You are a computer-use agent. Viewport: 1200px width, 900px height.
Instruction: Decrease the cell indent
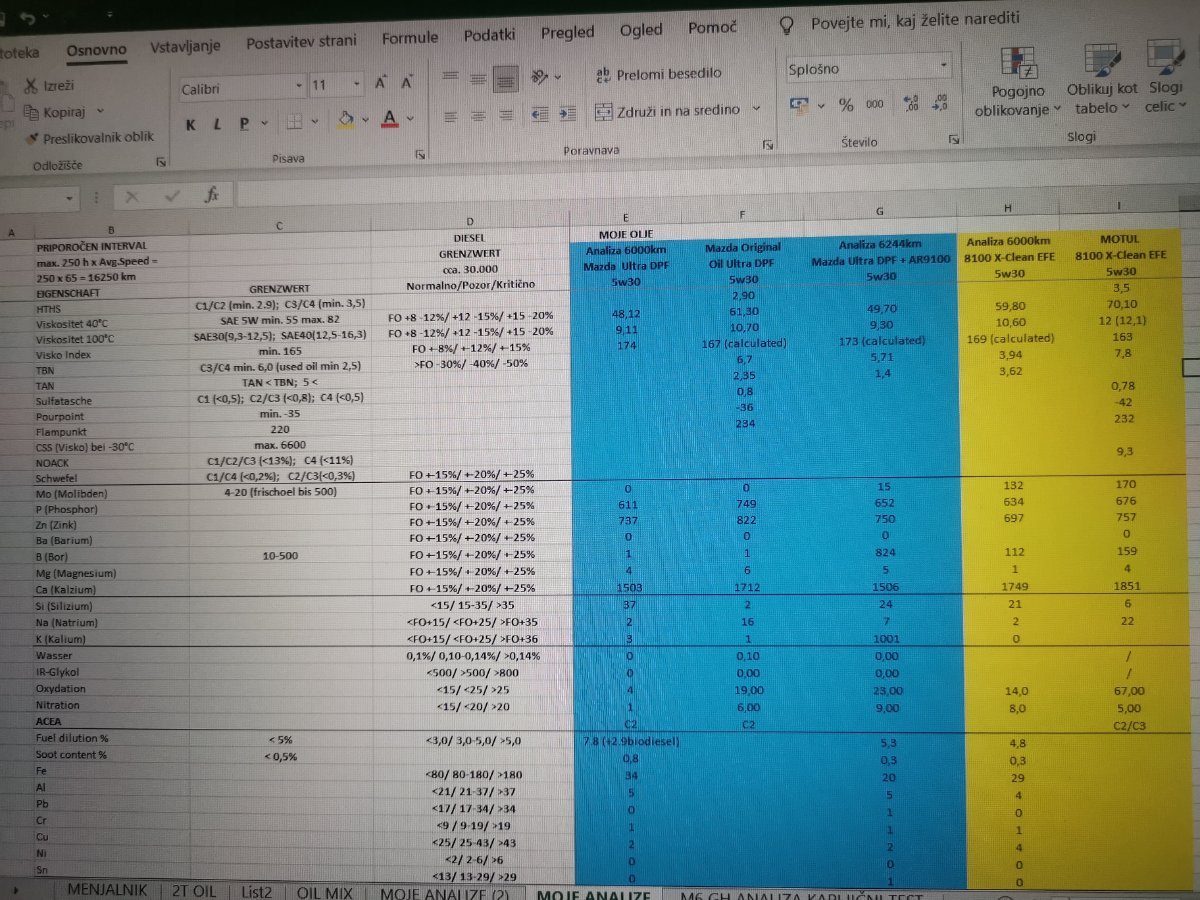[x=541, y=113]
